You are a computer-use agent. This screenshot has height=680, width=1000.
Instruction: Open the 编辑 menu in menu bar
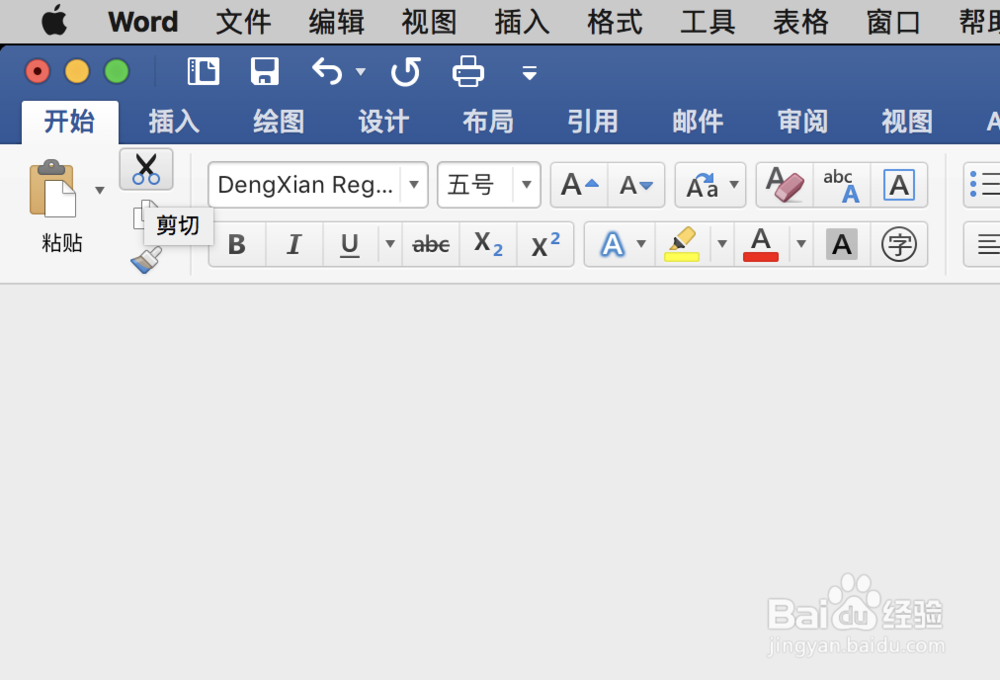point(336,22)
